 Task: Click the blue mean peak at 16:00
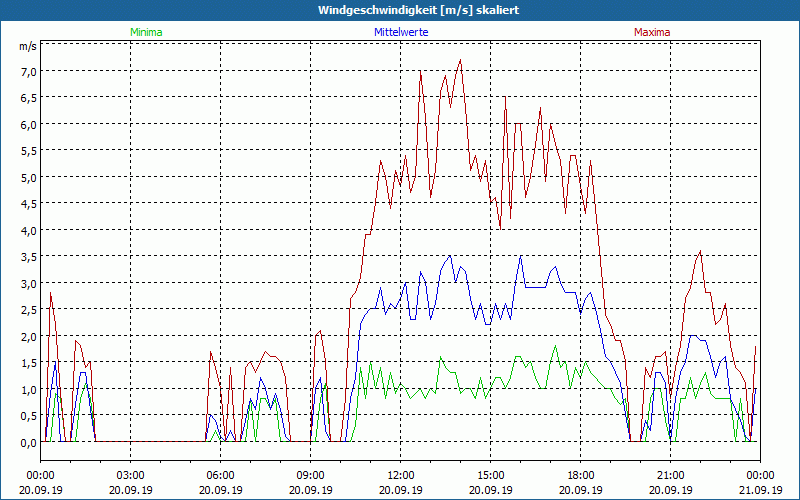coord(520,256)
